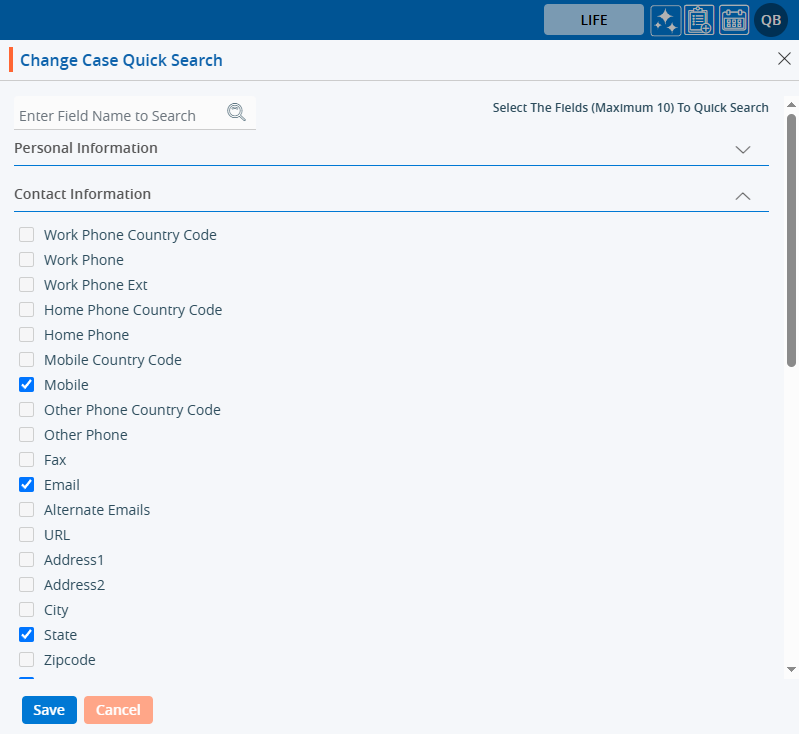Uncheck the State checkbox
The width and height of the screenshot is (799, 734).
point(27,635)
